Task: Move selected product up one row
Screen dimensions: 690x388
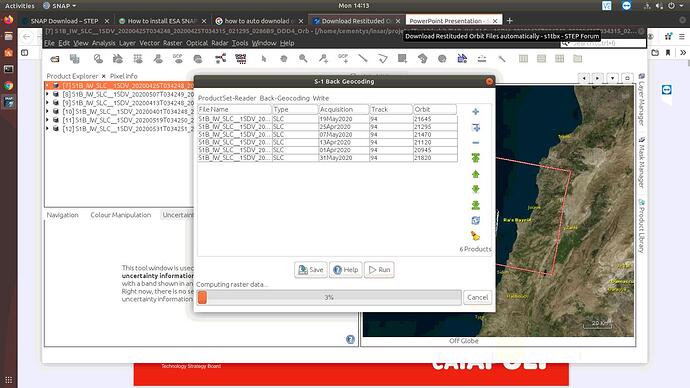Action: (x=475, y=174)
